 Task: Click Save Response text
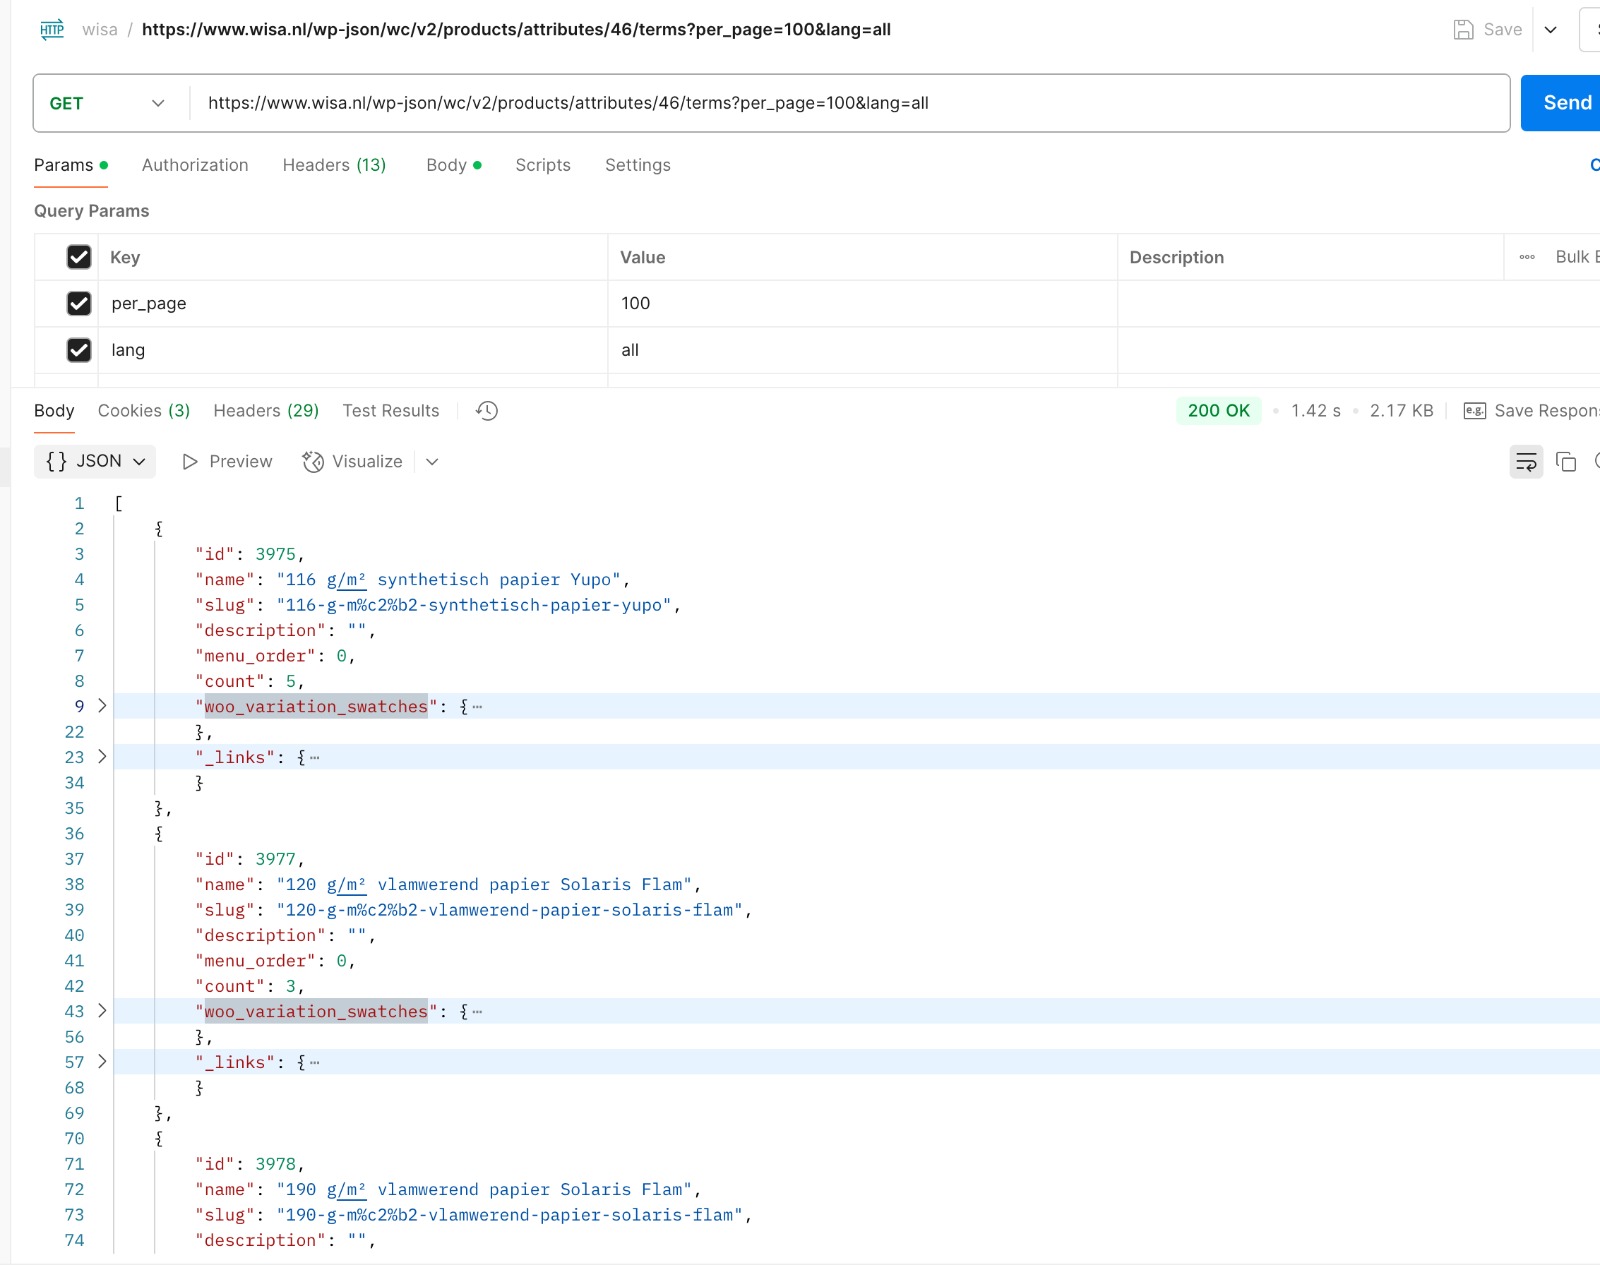tap(1546, 411)
